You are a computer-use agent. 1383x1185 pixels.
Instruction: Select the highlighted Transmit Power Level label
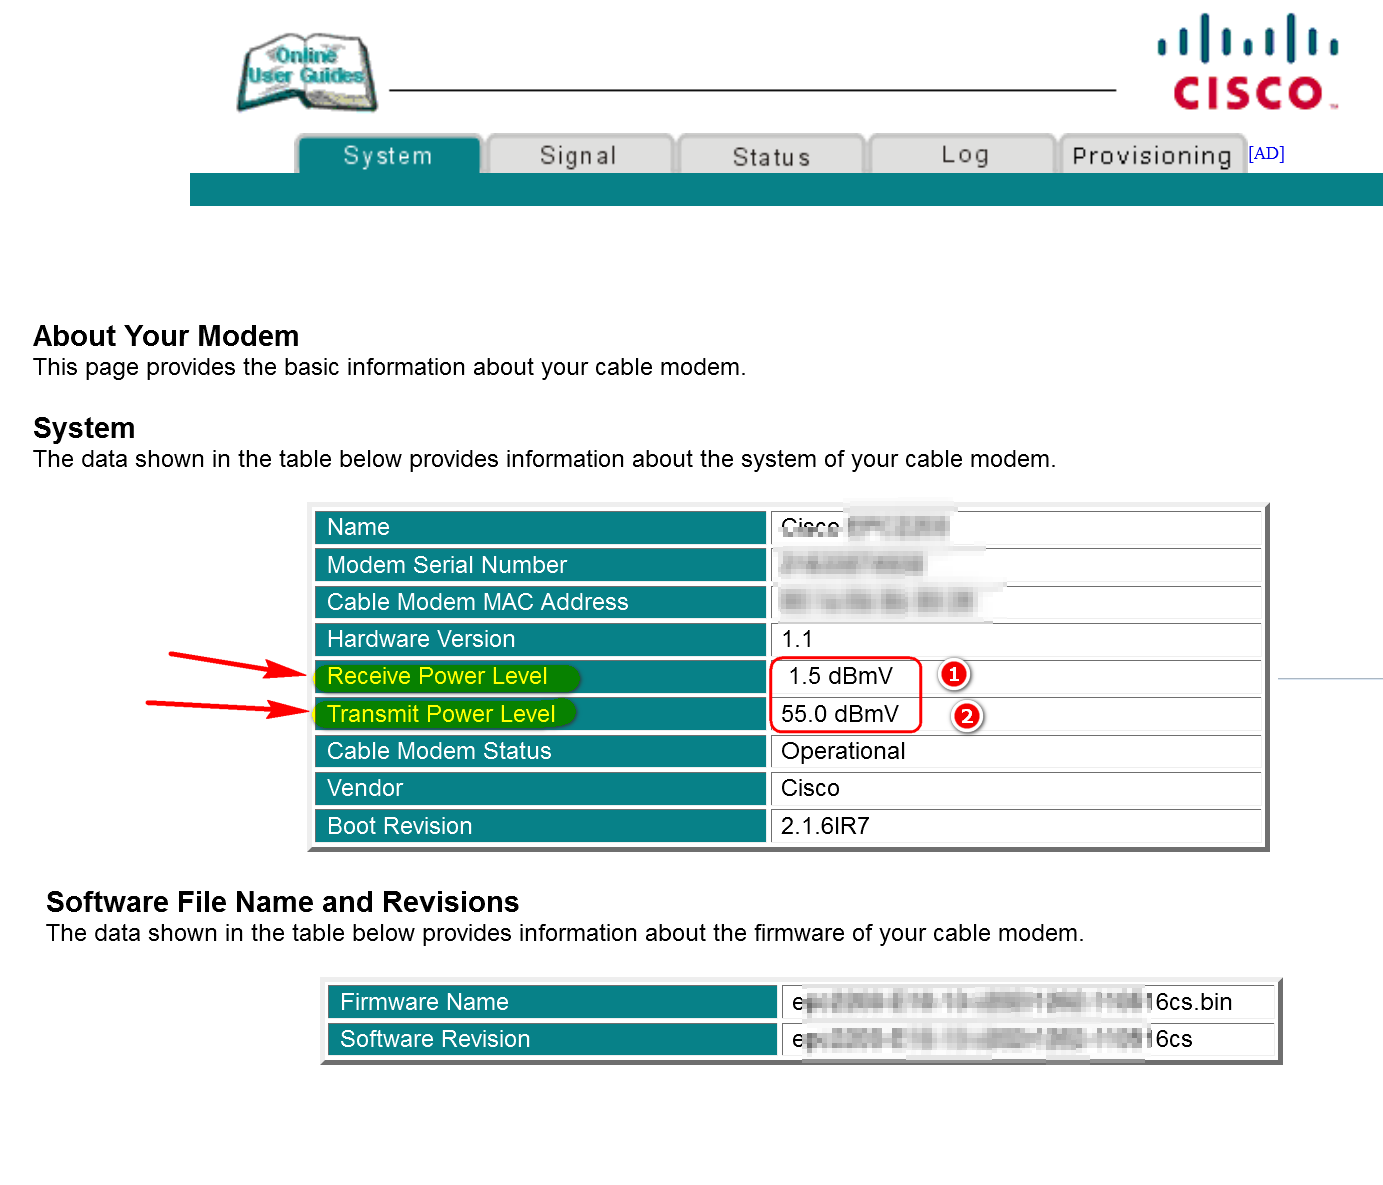tap(441, 714)
